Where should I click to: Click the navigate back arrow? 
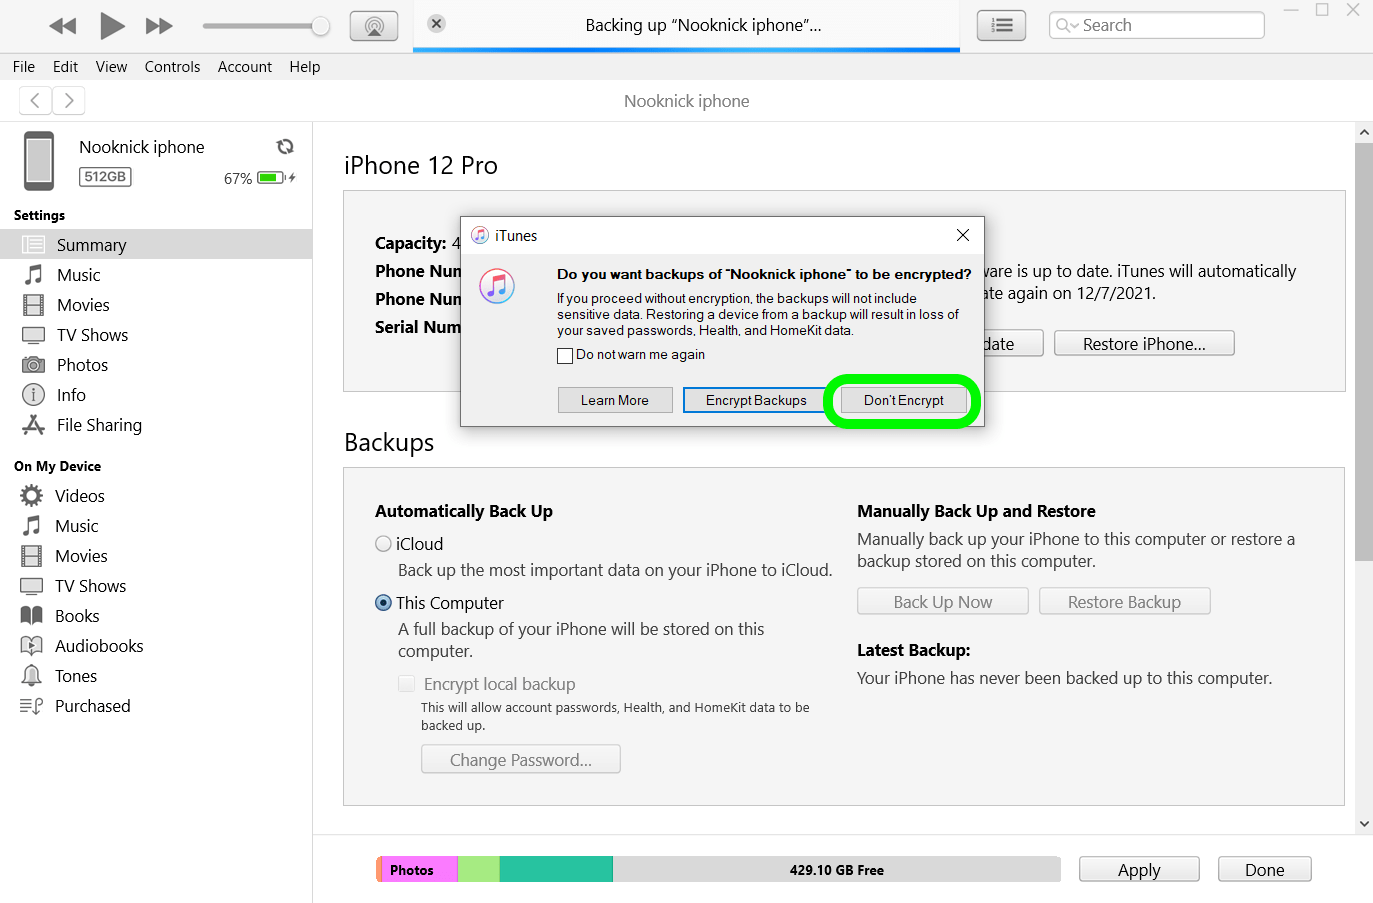pyautogui.click(x=35, y=100)
